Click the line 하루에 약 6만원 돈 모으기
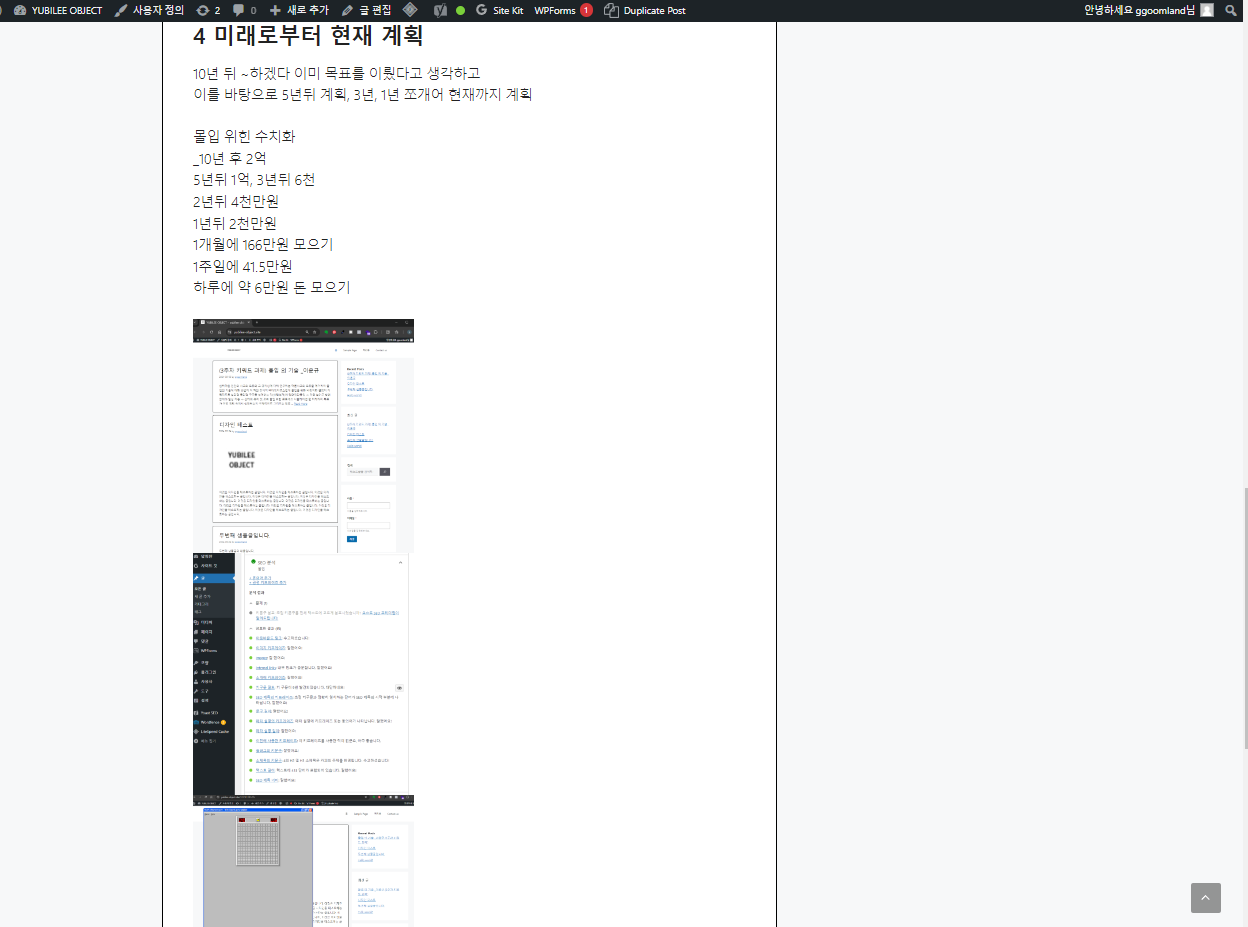 [272, 288]
